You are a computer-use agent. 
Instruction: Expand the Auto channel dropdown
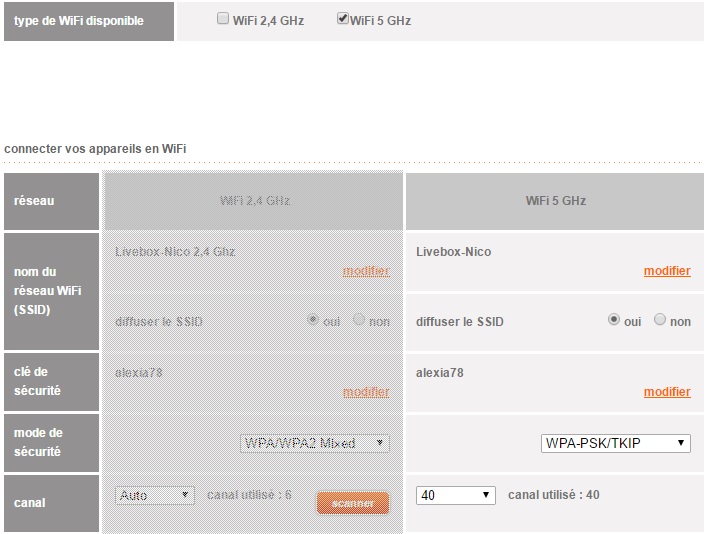[155, 495]
